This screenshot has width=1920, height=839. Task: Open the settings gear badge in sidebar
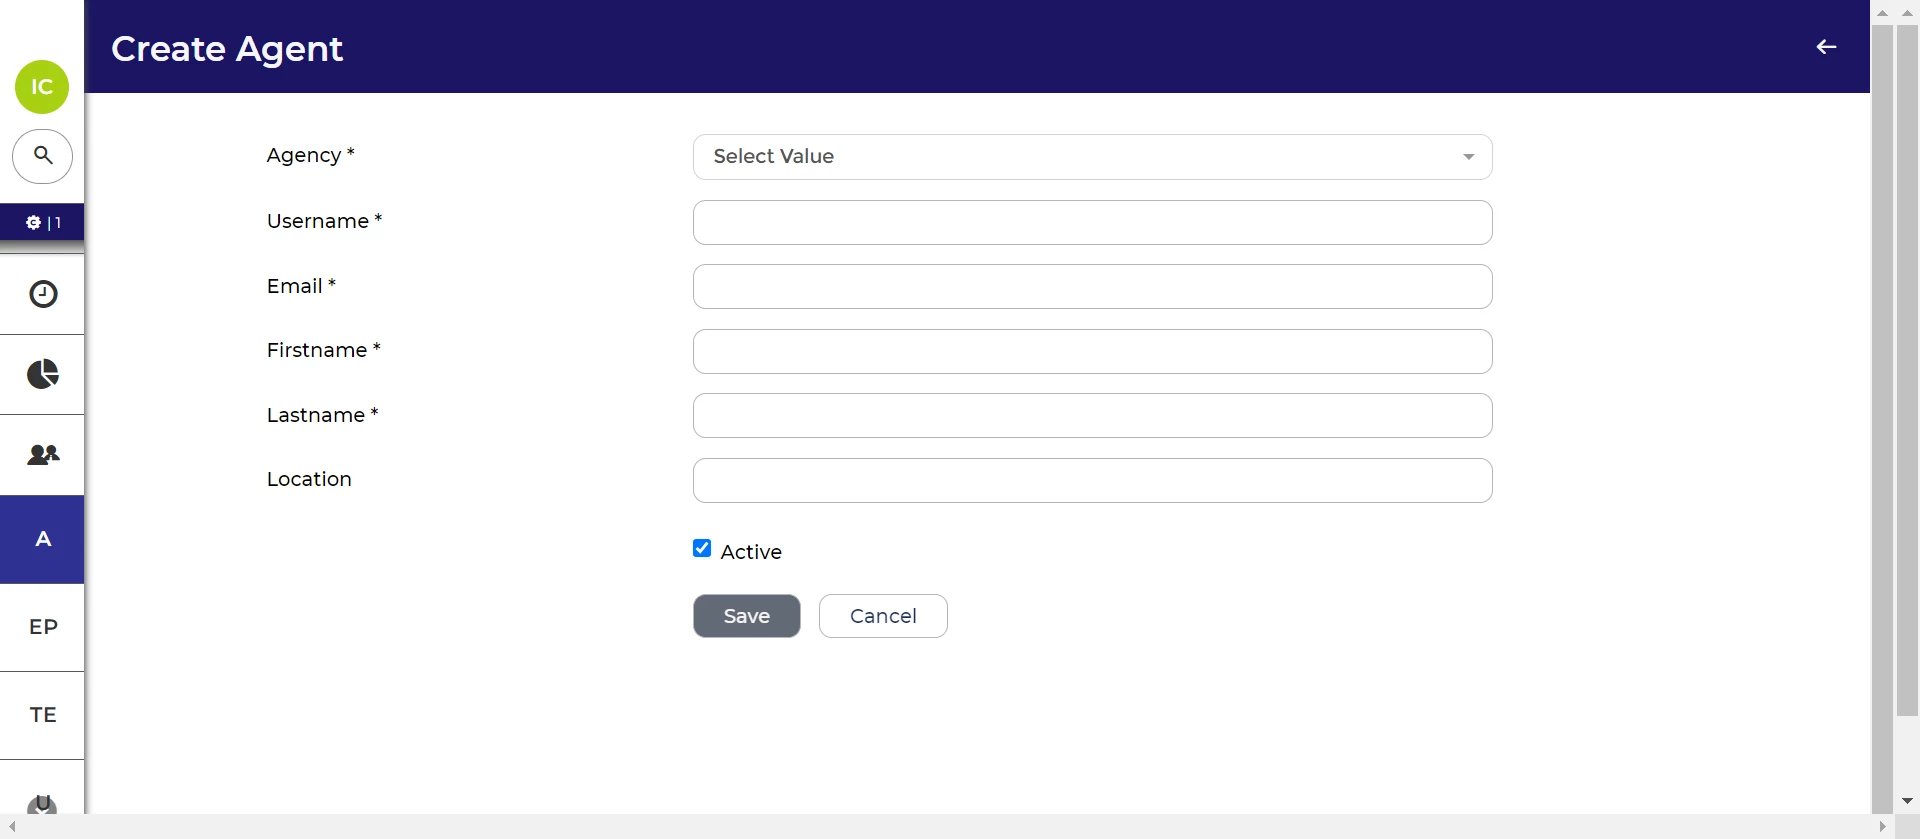[42, 222]
